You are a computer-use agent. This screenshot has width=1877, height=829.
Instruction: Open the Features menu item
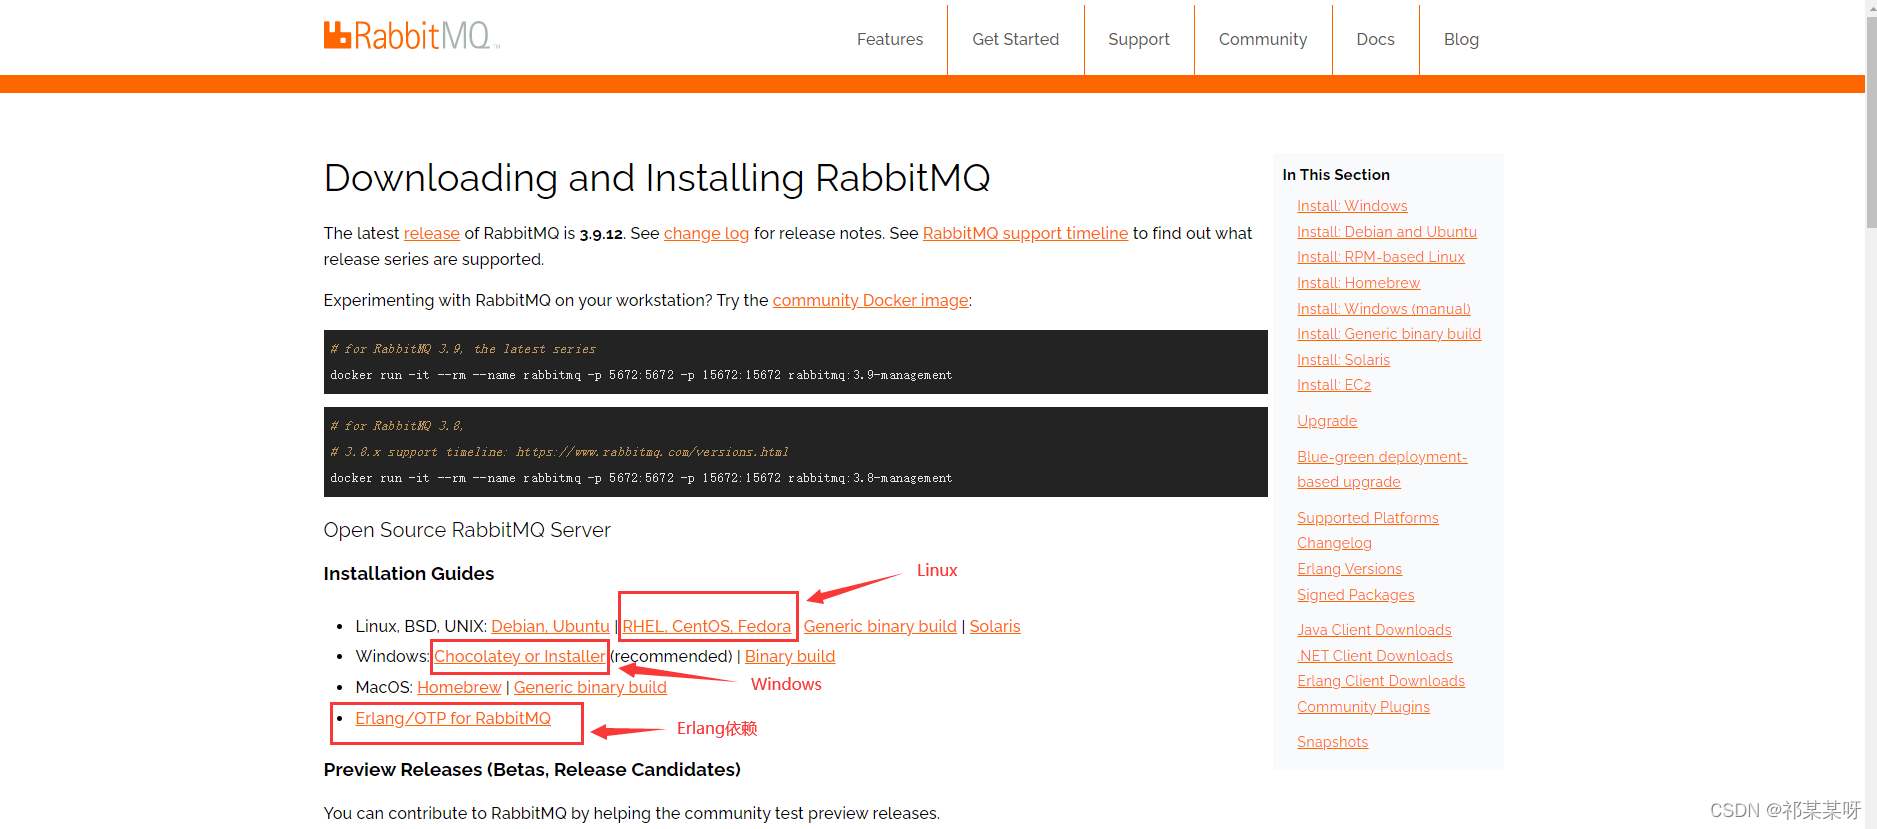pyautogui.click(x=889, y=39)
